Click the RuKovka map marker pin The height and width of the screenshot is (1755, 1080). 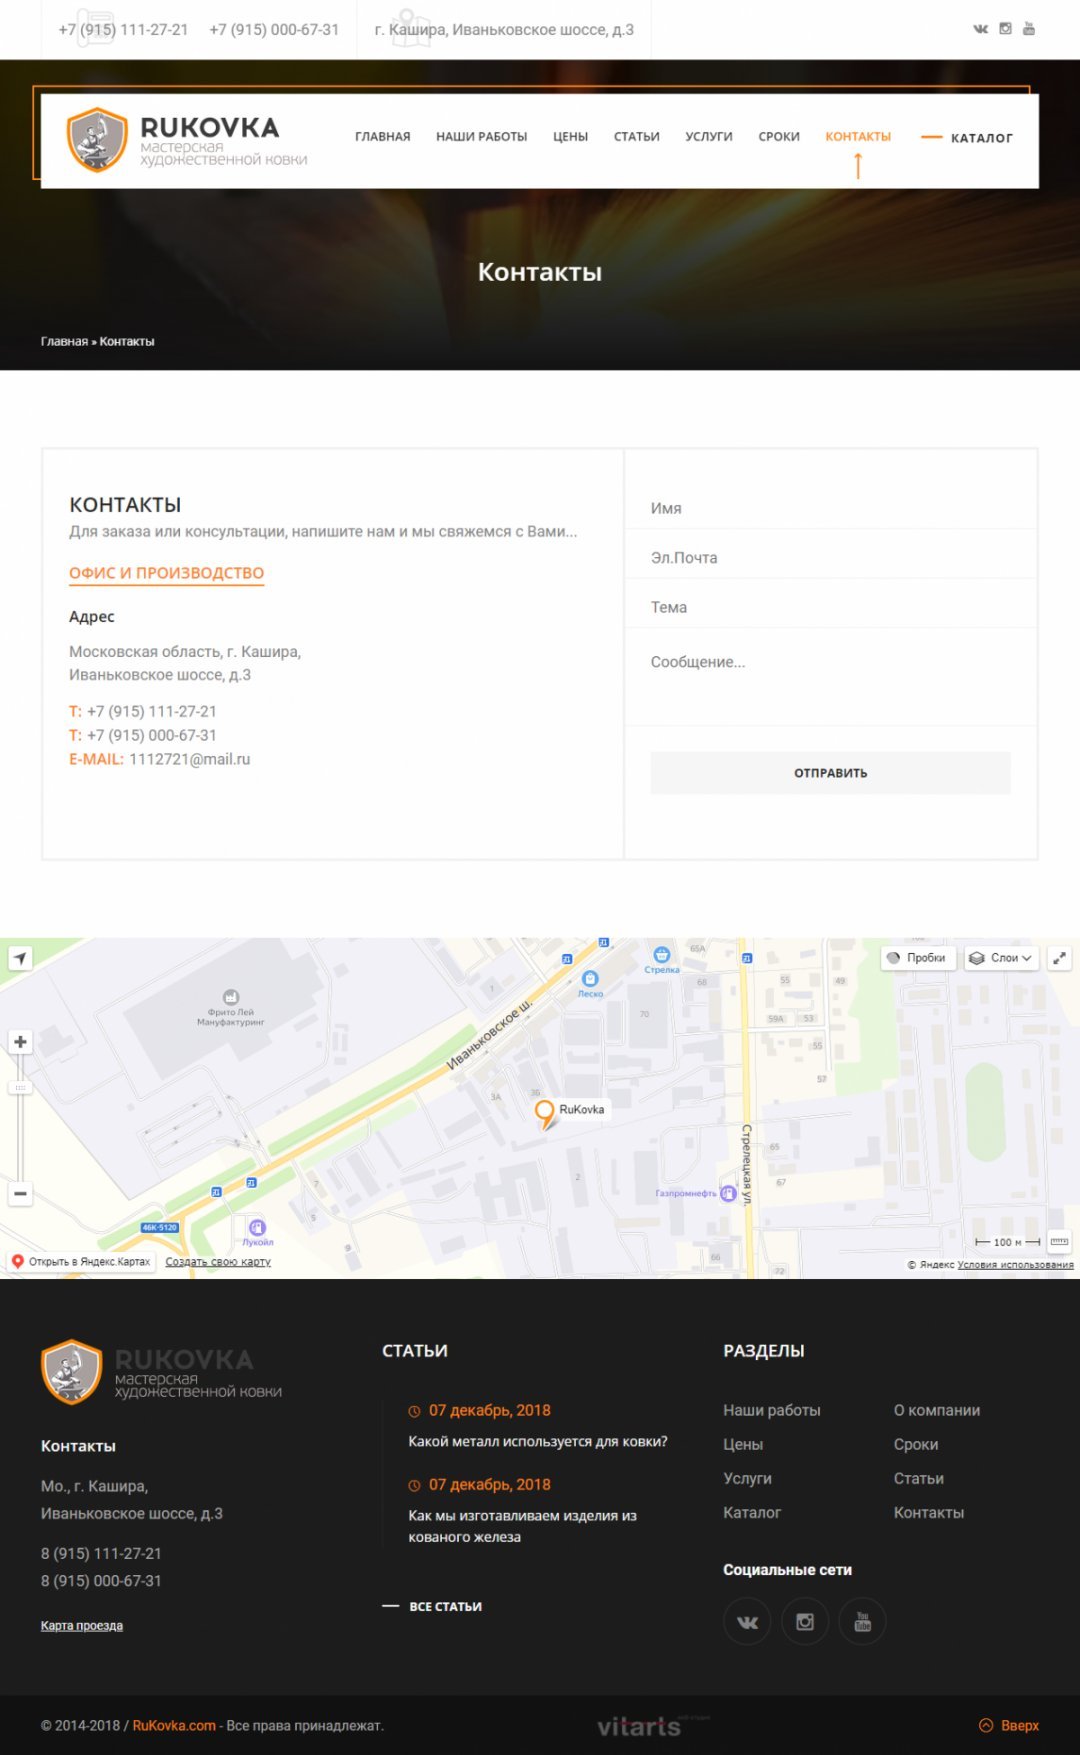pos(545,1112)
